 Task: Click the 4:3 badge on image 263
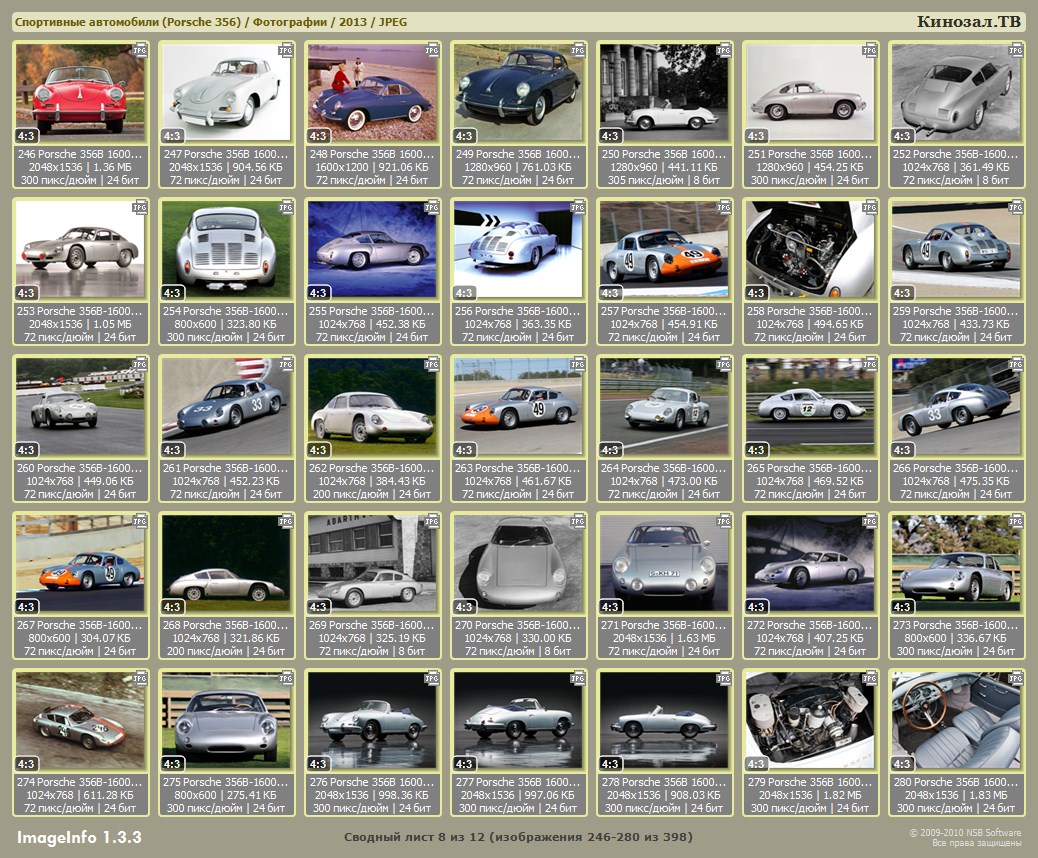coord(464,450)
